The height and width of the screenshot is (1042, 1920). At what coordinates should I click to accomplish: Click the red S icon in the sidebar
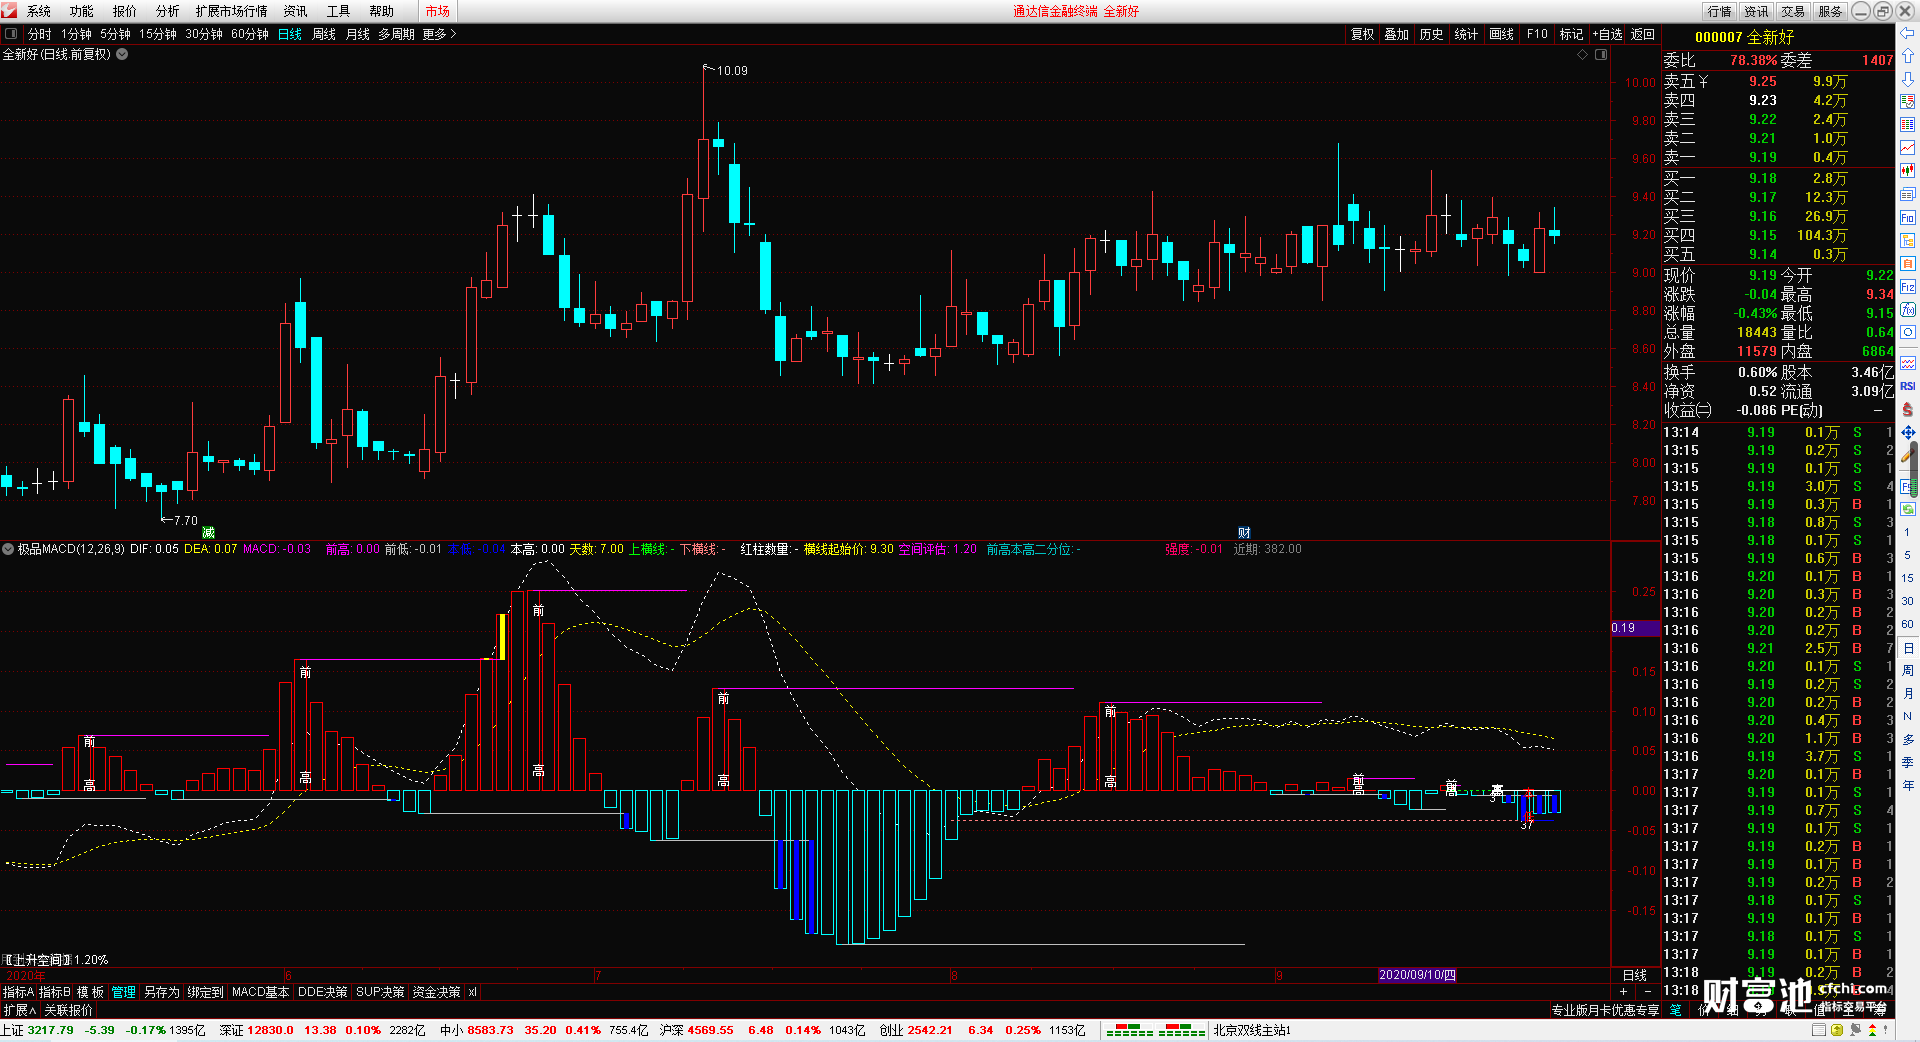(1908, 409)
